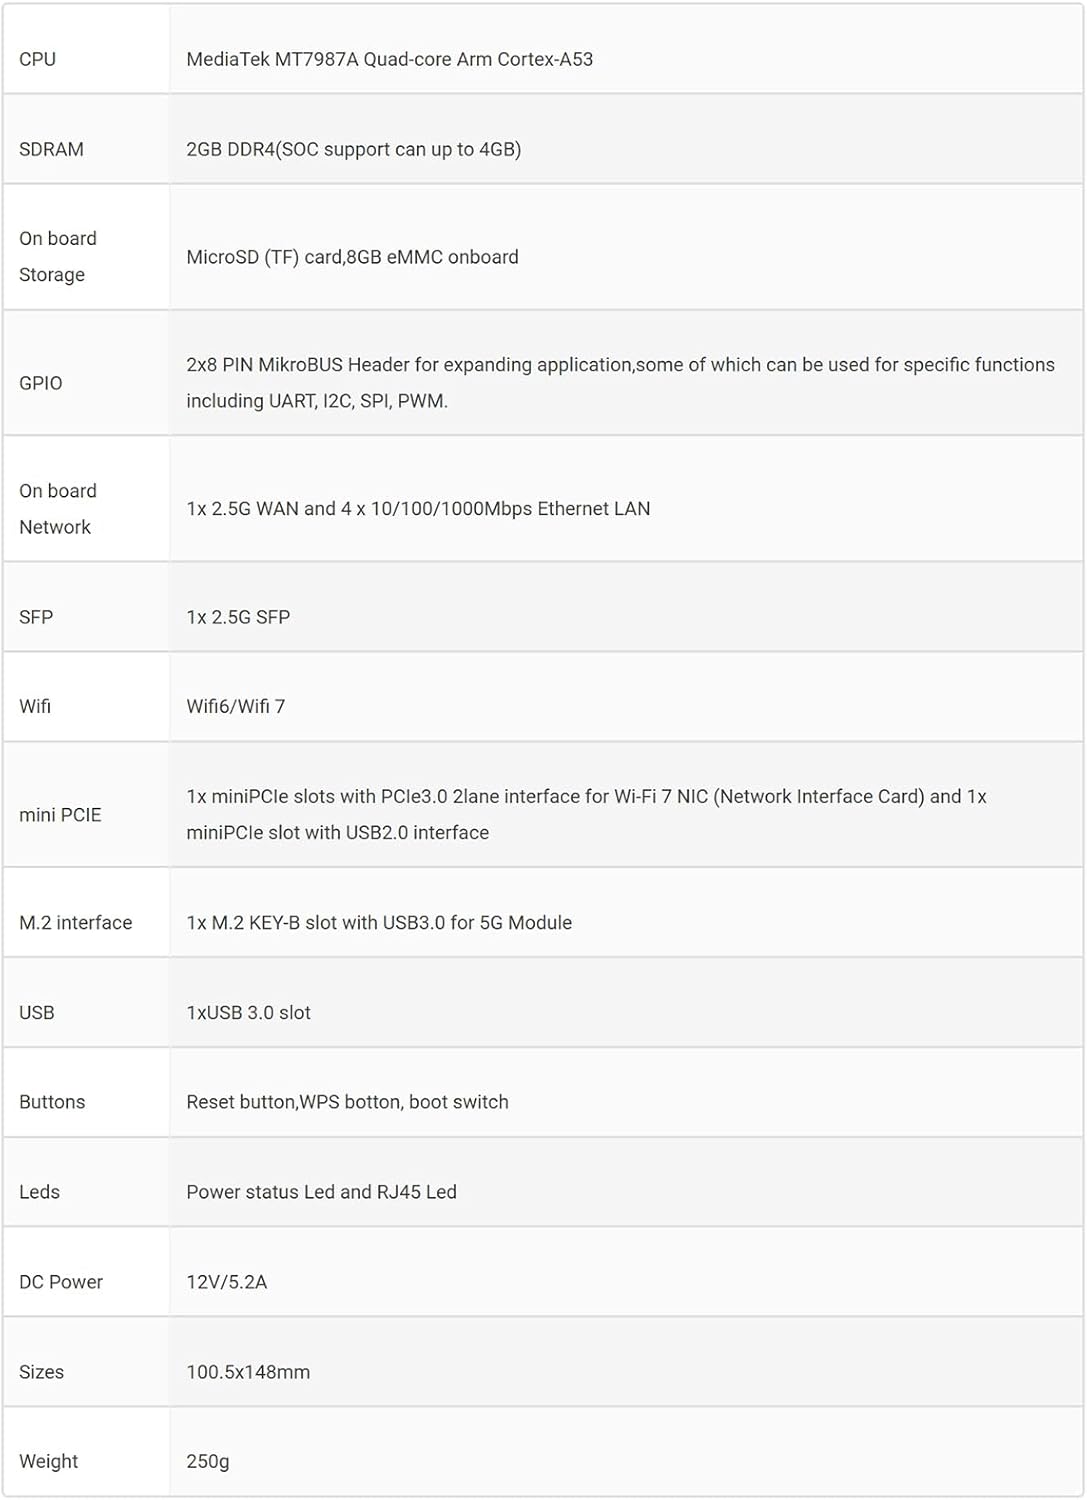
Task: Click the CPU row label
Action: tap(38, 59)
